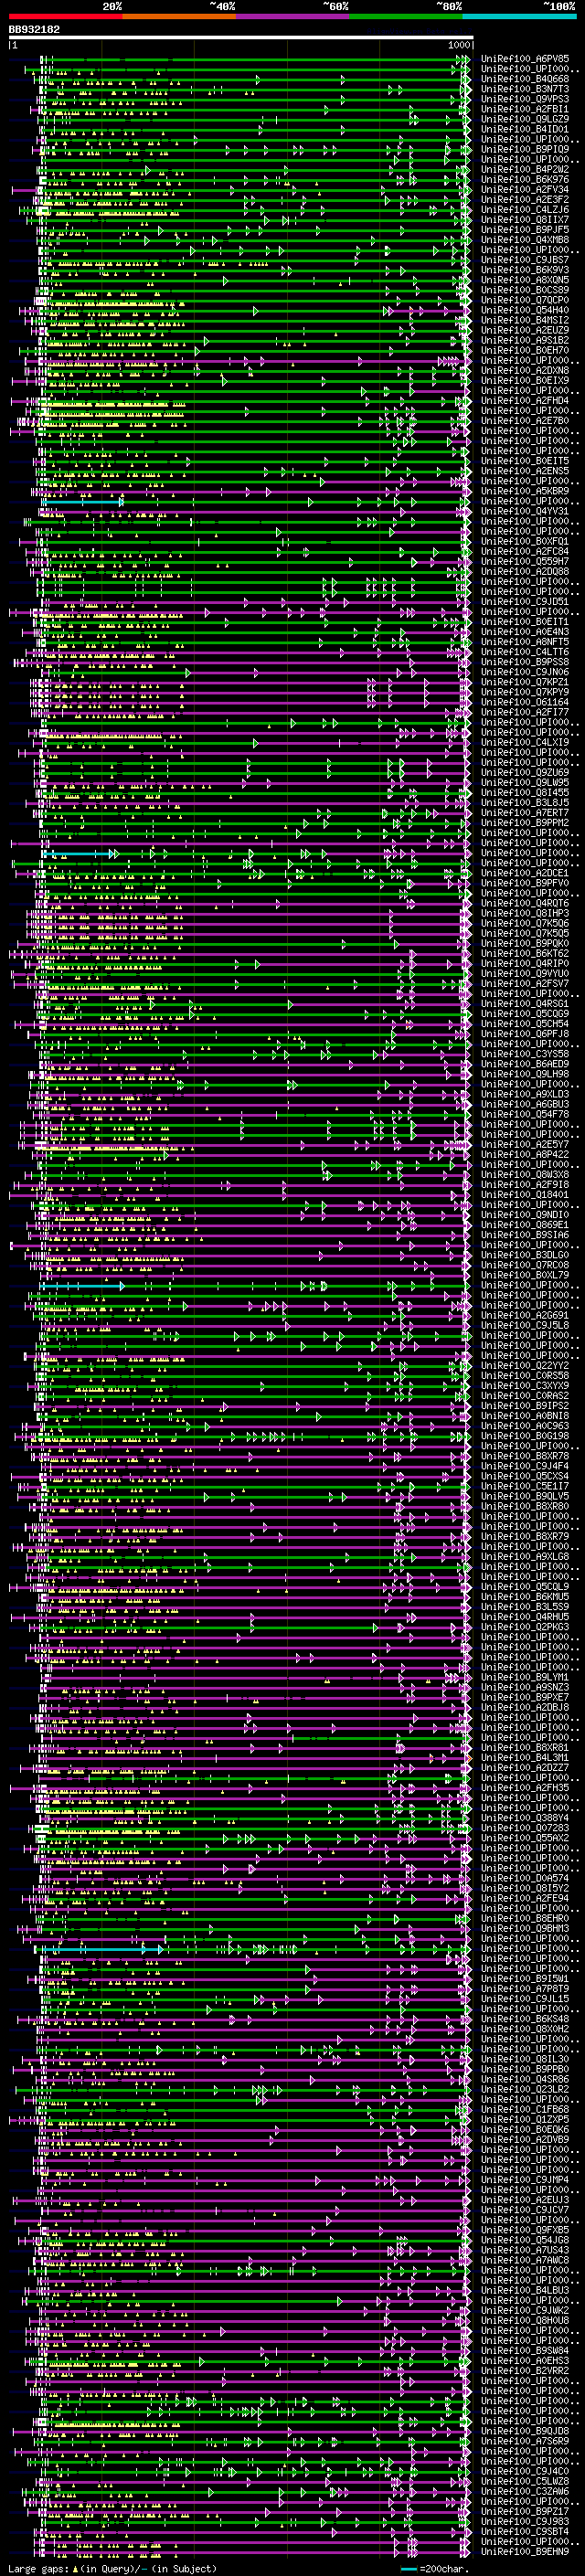Select hit label UniRef100_C3ZAW6

[x=525, y=2491]
